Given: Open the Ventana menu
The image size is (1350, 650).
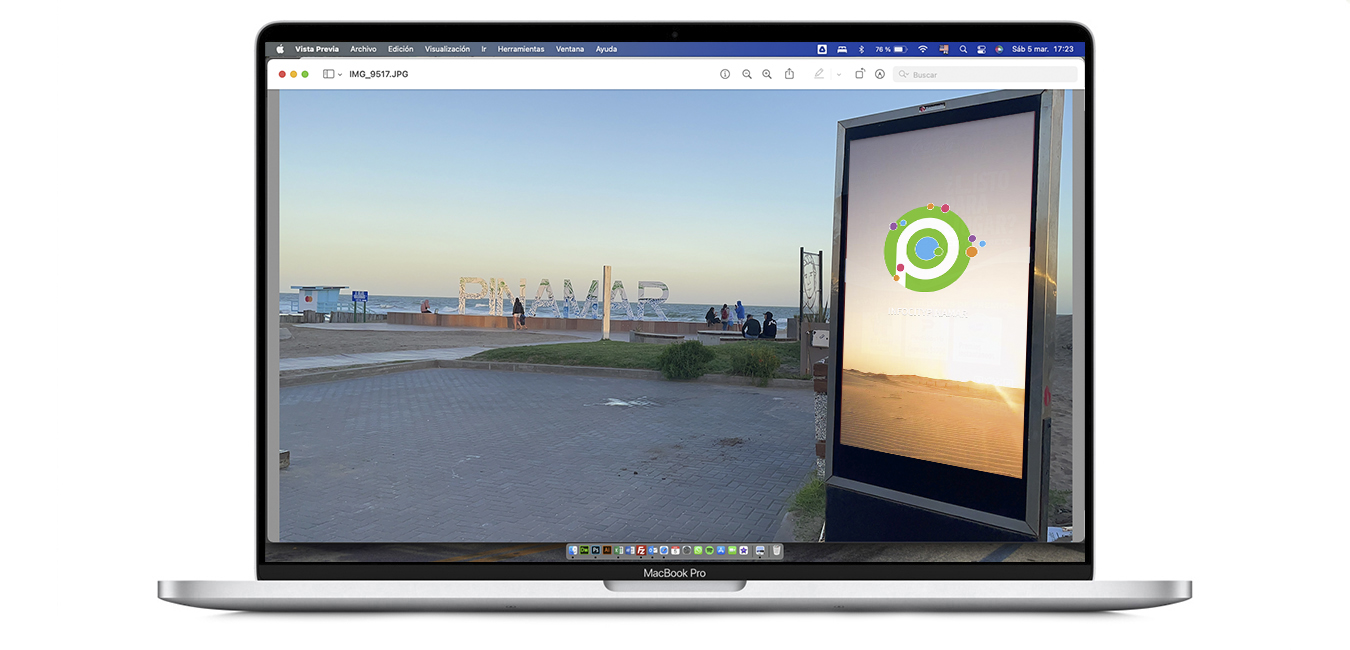Looking at the screenshot, I should click(x=570, y=49).
